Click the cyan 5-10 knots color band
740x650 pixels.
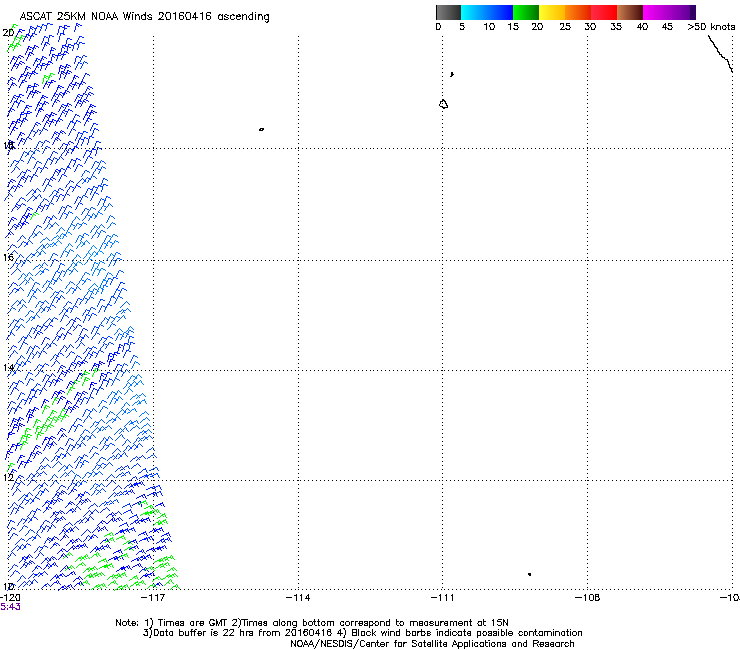click(474, 12)
